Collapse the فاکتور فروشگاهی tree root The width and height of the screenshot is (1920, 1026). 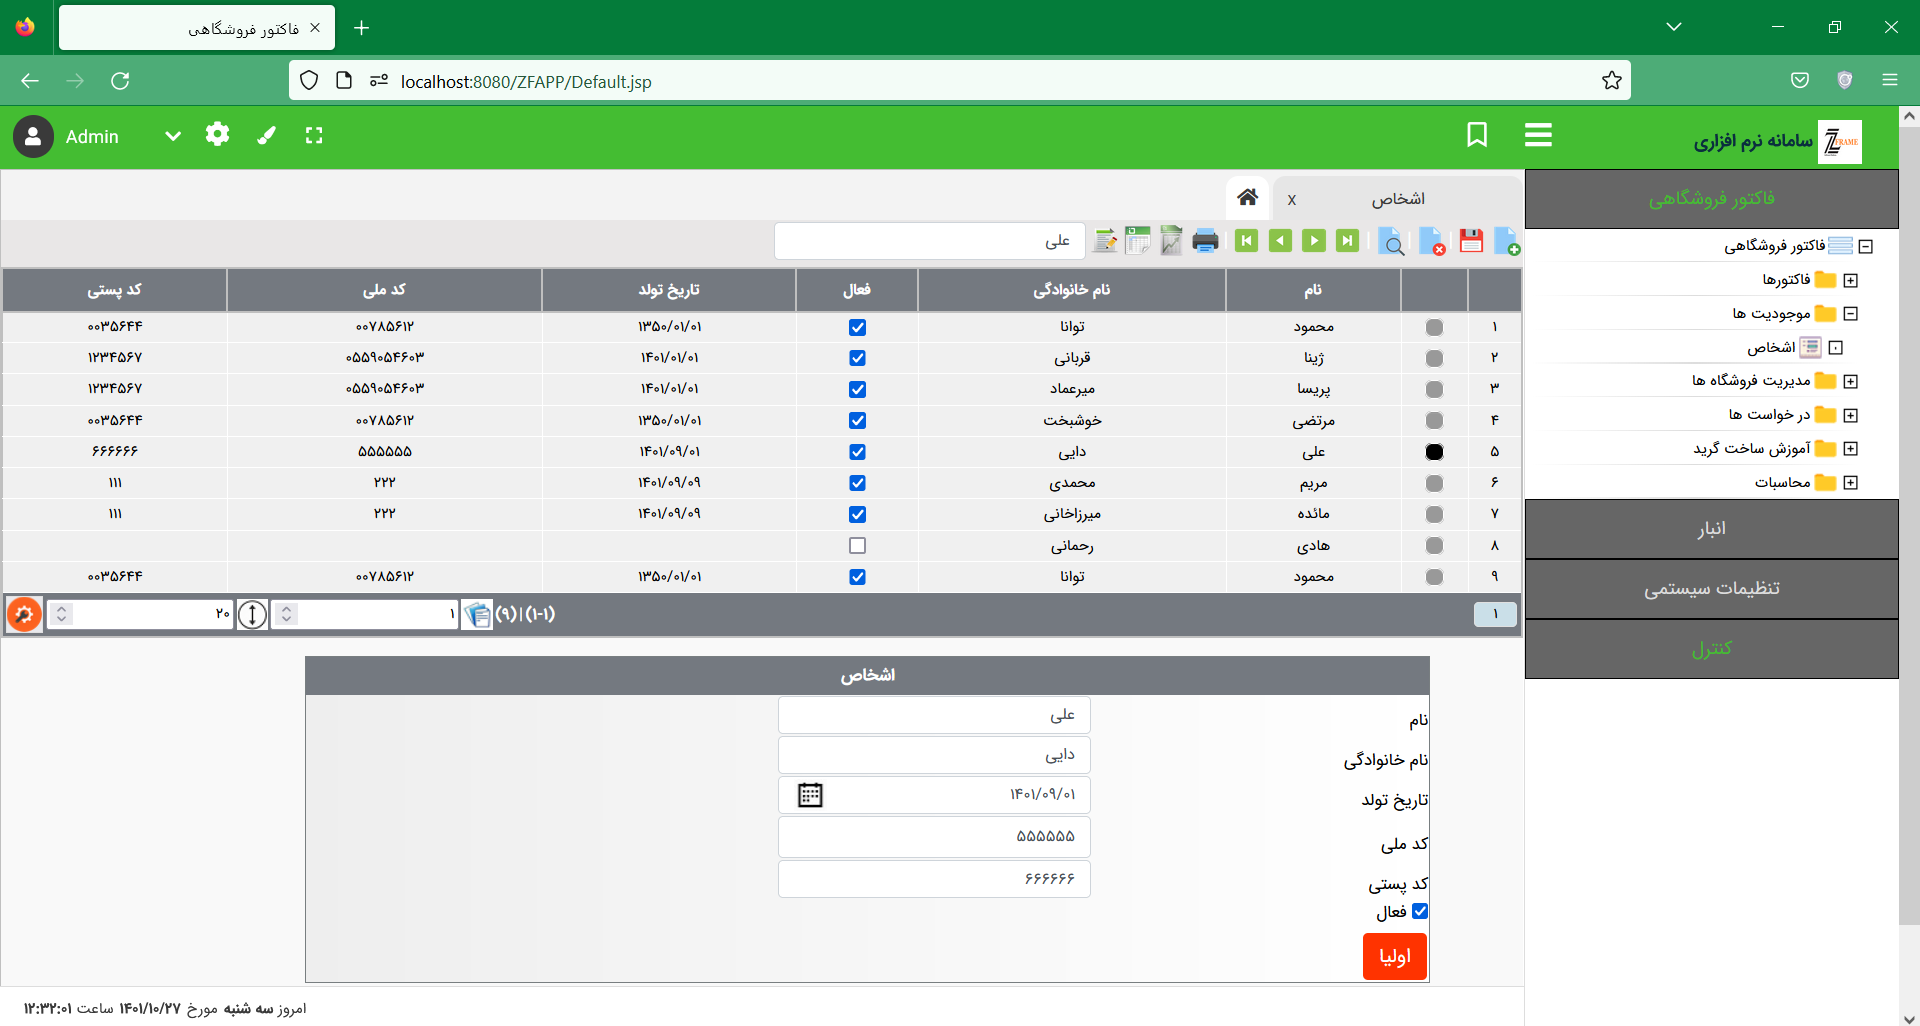[x=1865, y=246]
